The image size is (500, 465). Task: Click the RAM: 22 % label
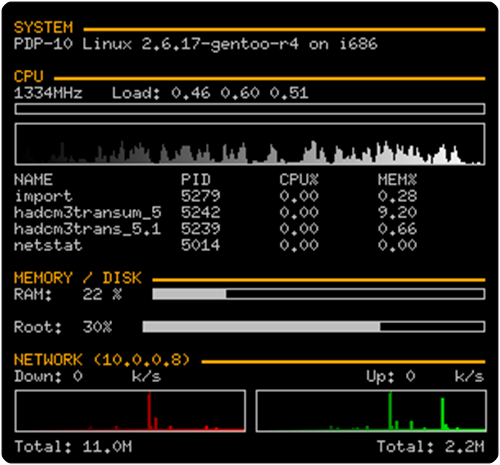(x=68, y=295)
